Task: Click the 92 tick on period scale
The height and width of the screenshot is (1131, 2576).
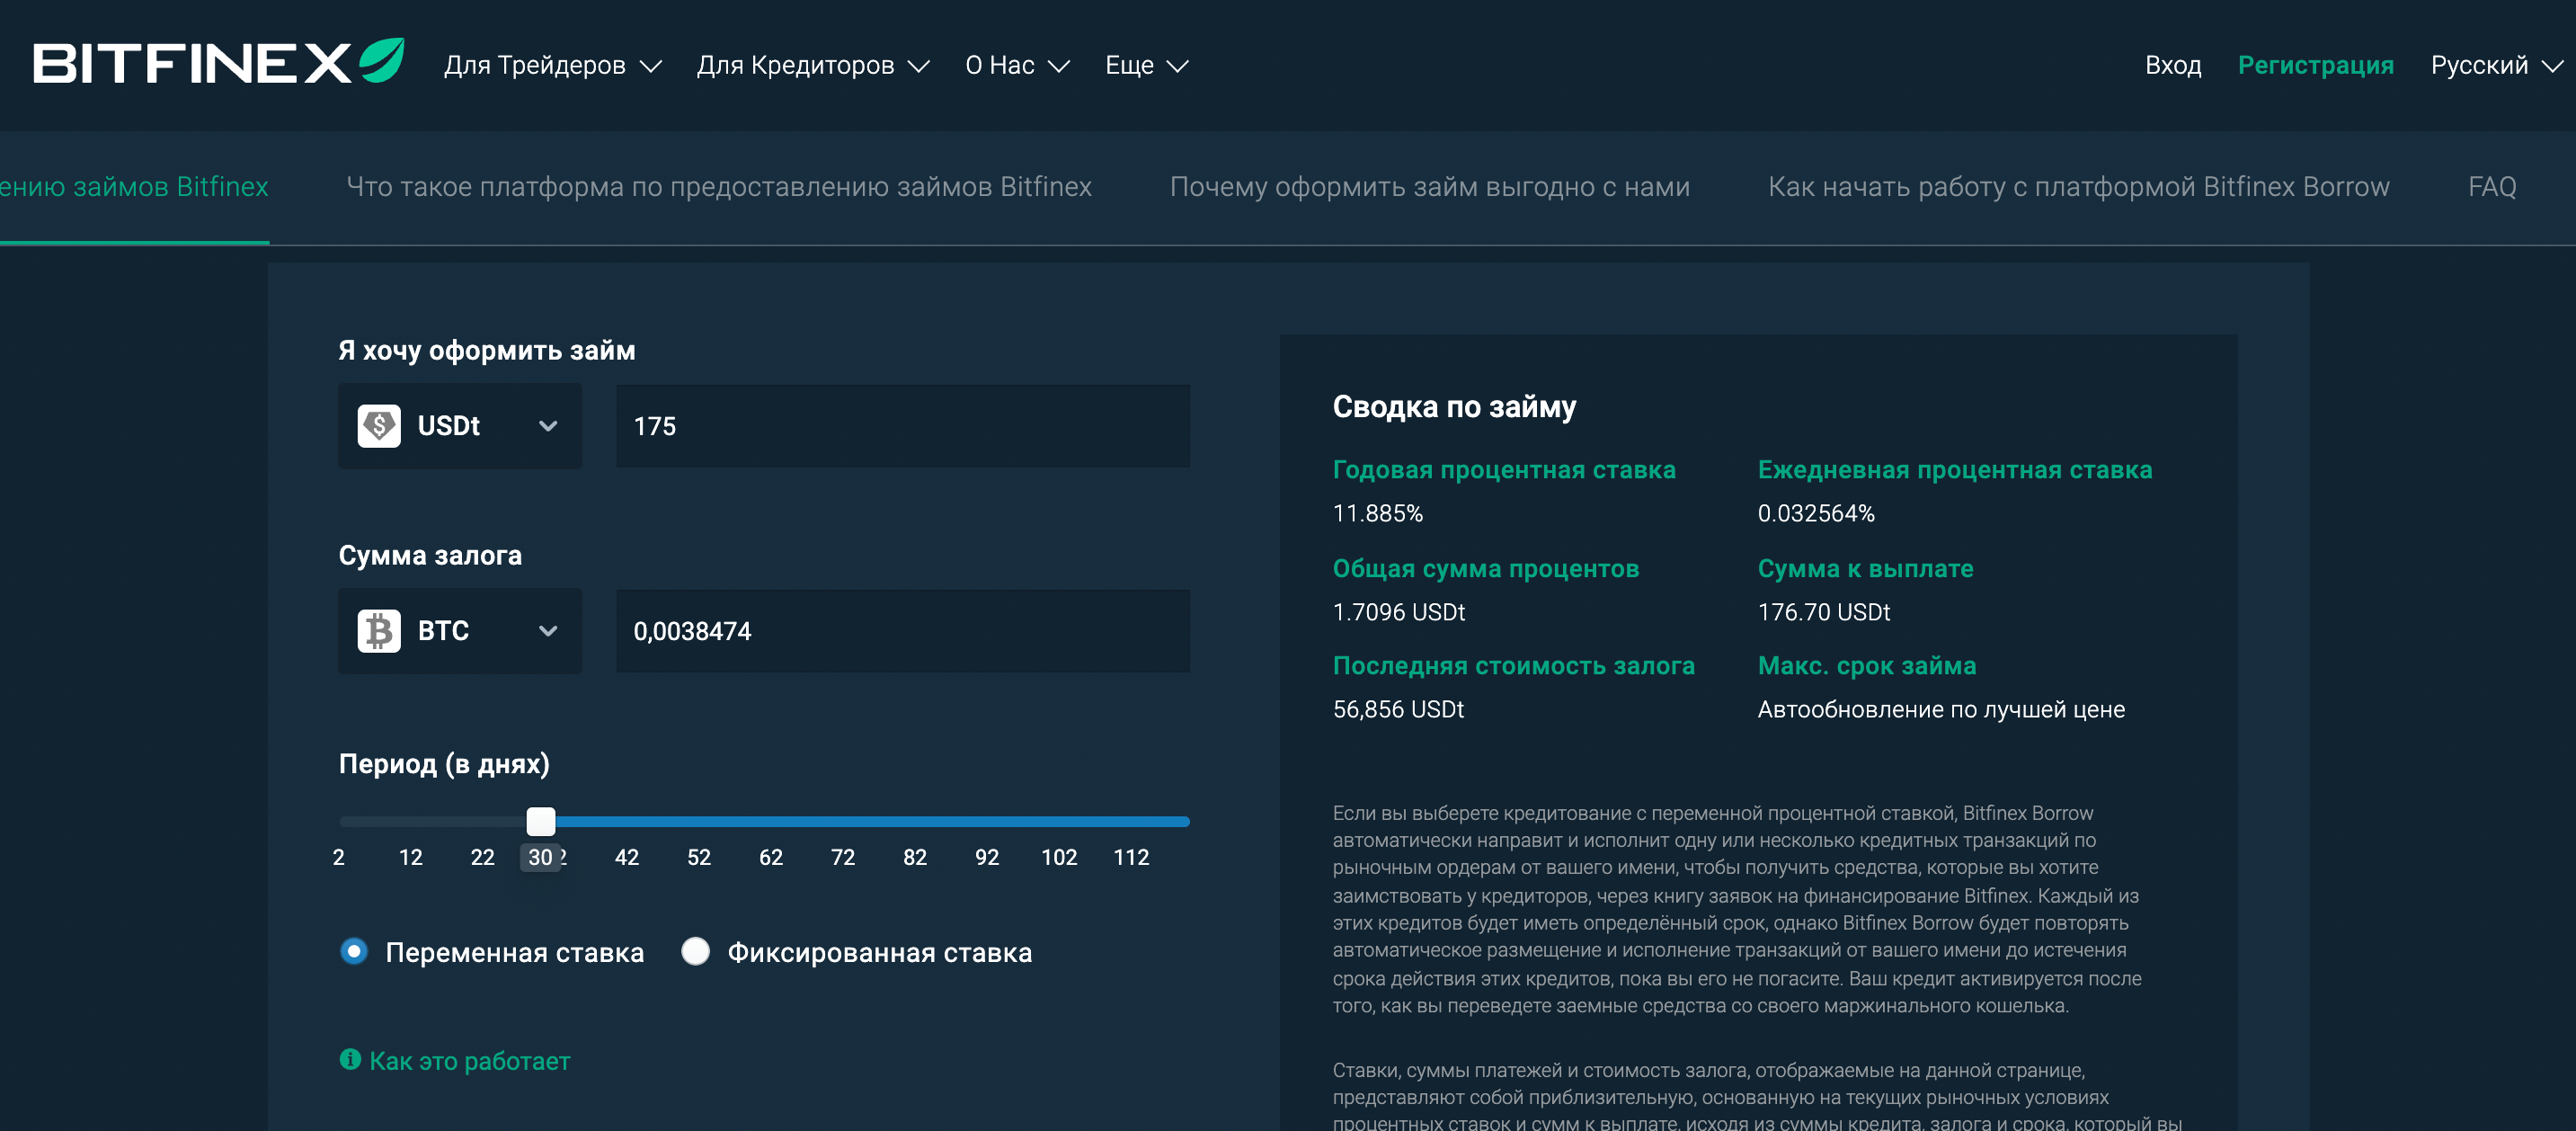Action: pos(987,857)
